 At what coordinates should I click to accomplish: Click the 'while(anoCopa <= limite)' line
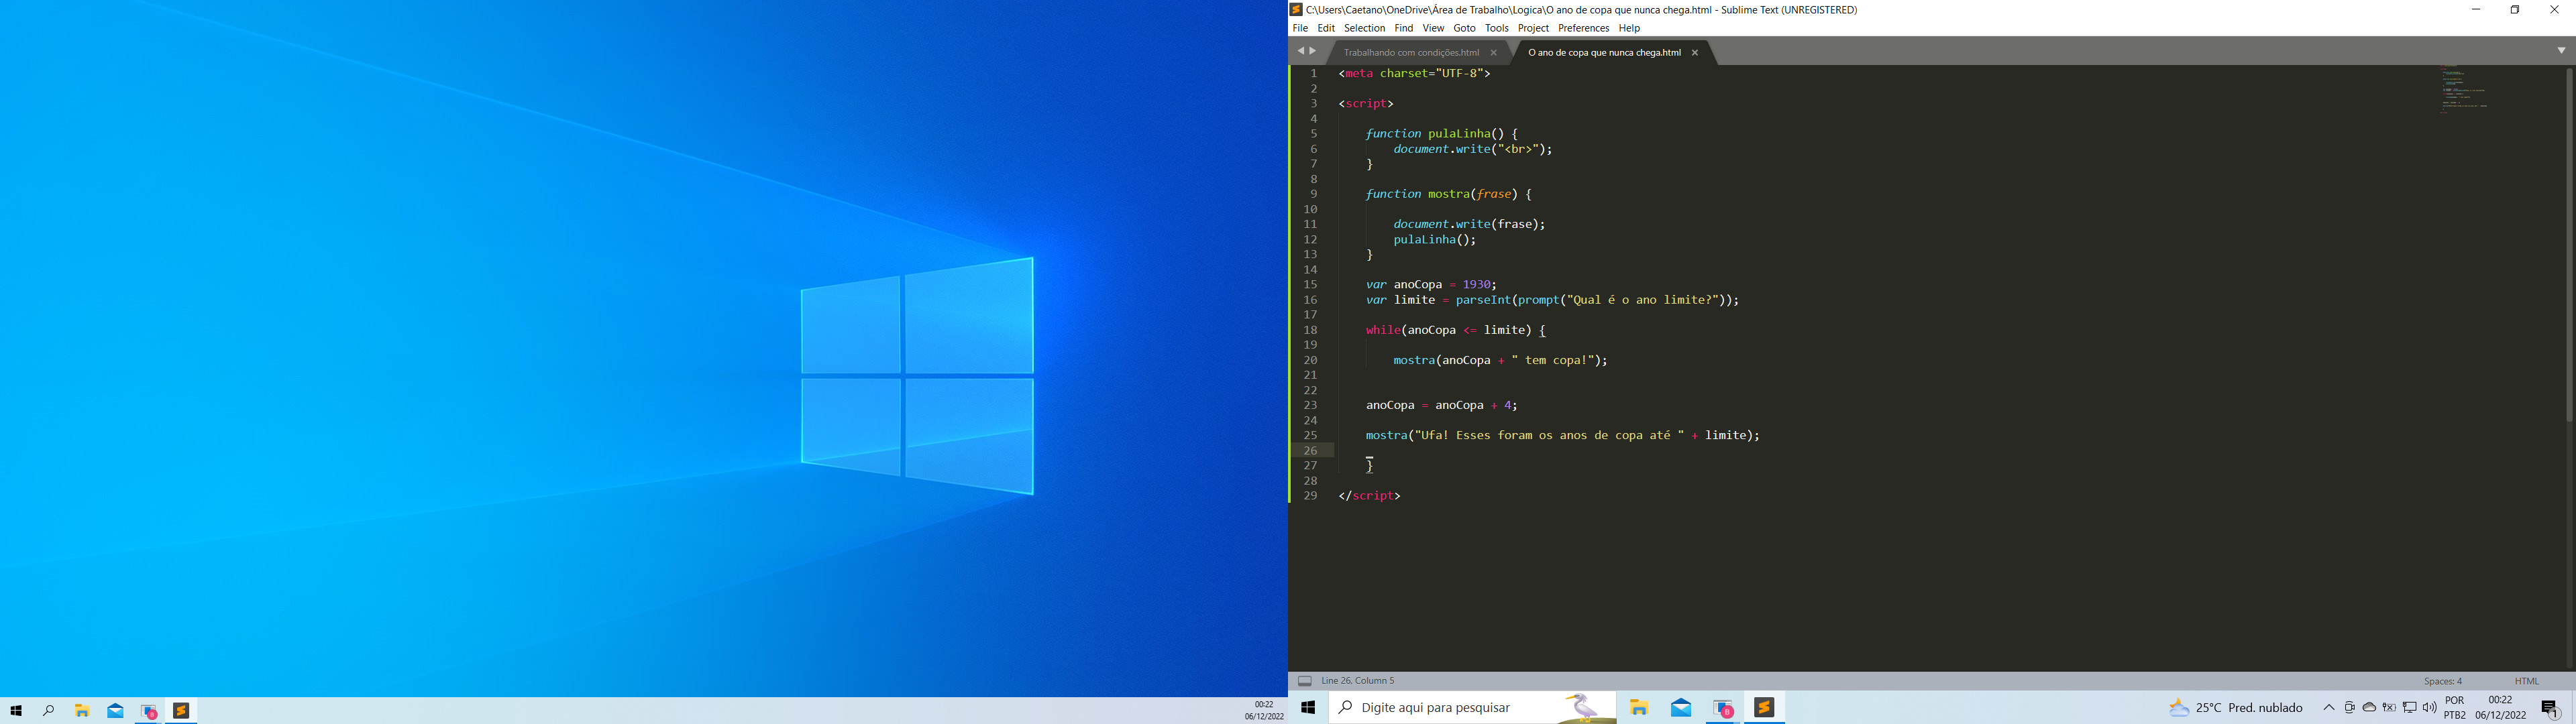1455,330
